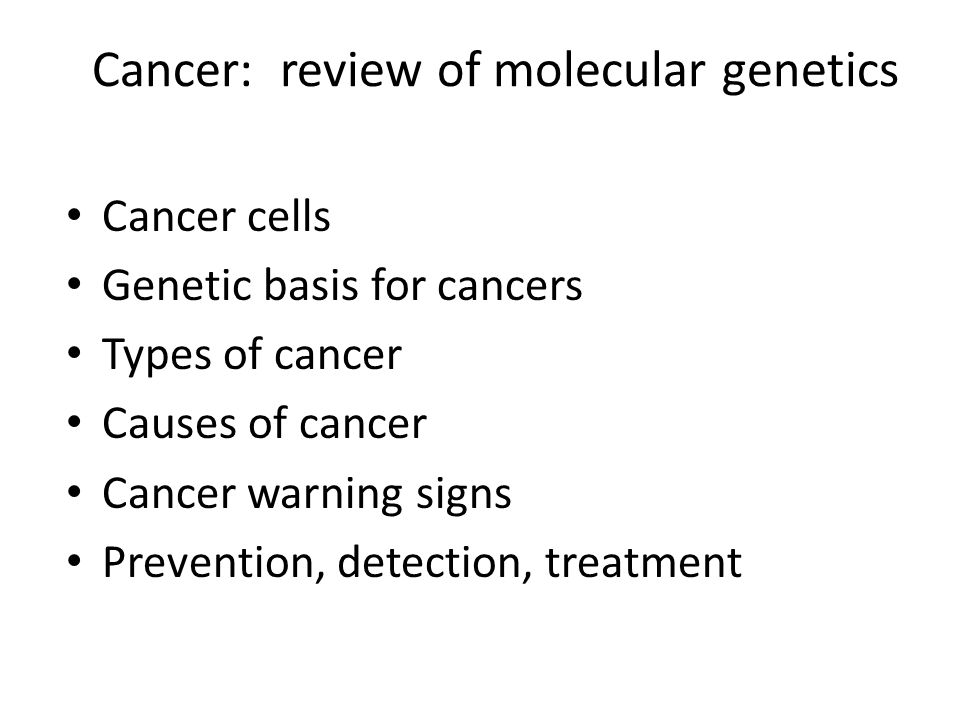Select the 'Cancer cells' bullet text
The width and height of the screenshot is (960, 720).
tap(216, 217)
